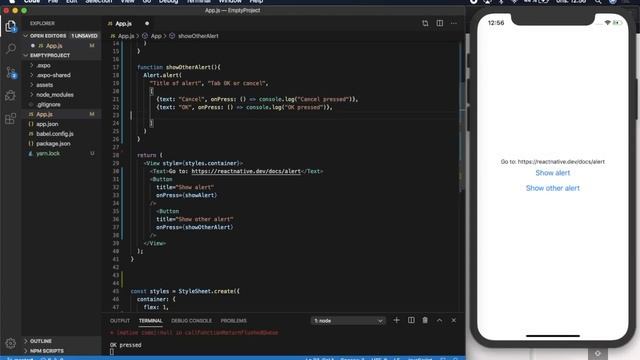Open the Source Control view
The width and height of the screenshot is (640, 360).
11,73
